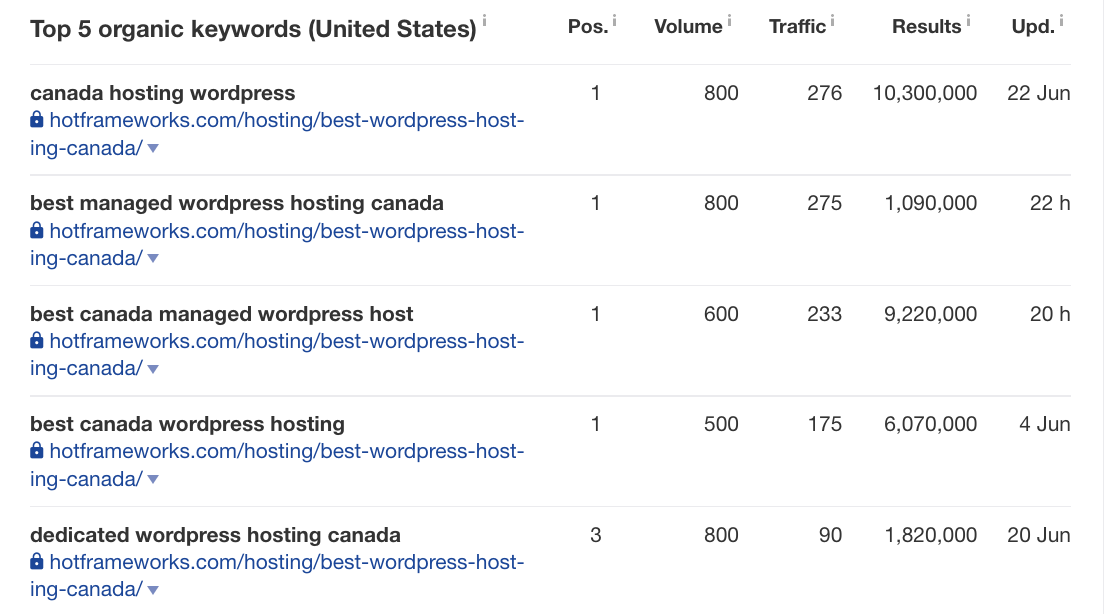
Task: Click the info icon beside Upd. header
Action: (1062, 20)
